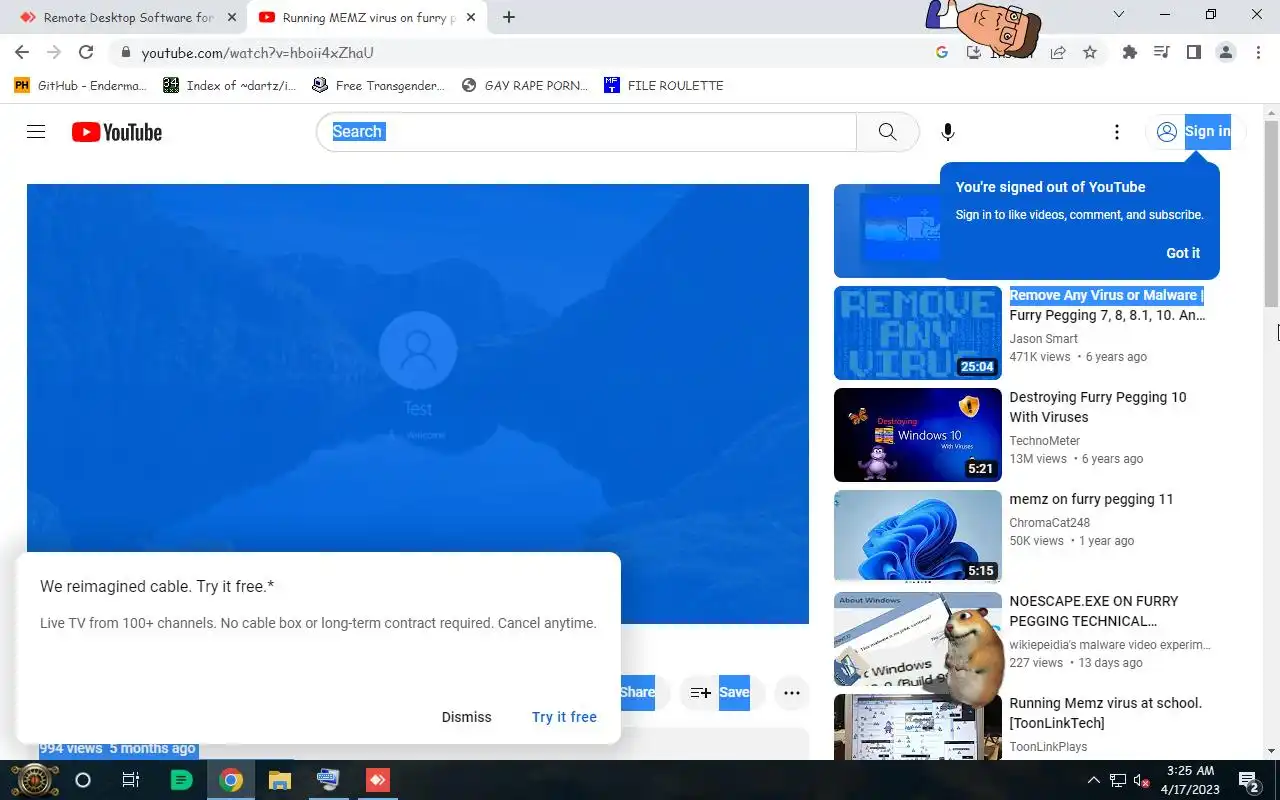Open the Windows Start button

pyautogui.click(x=34, y=780)
